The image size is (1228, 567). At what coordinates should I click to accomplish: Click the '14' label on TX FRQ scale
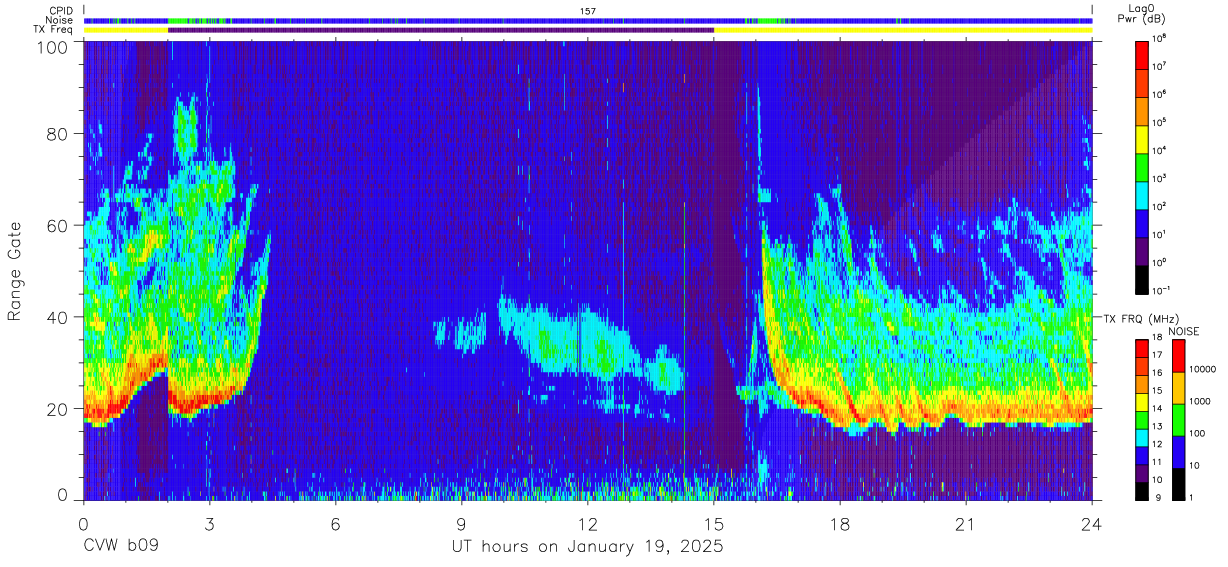pyautogui.click(x=1157, y=409)
